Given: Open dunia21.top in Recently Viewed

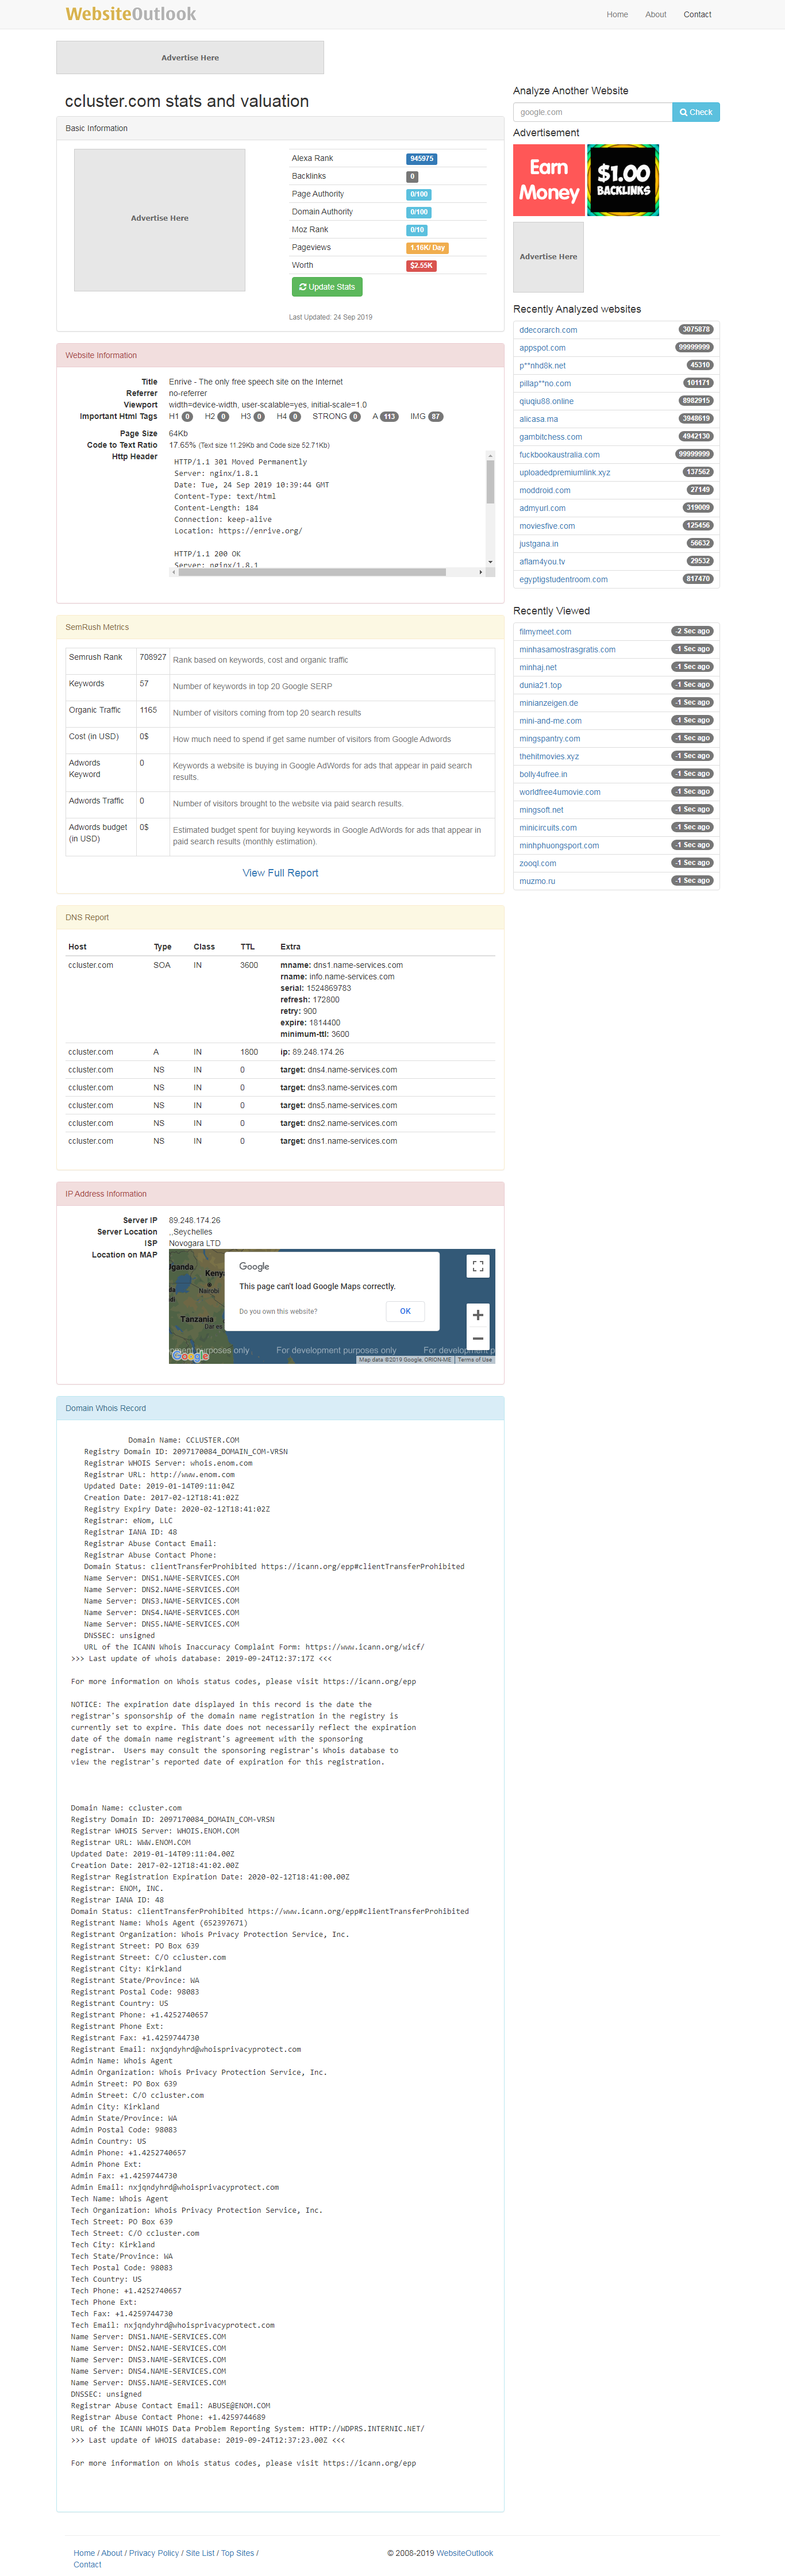Looking at the screenshot, I should (x=540, y=686).
